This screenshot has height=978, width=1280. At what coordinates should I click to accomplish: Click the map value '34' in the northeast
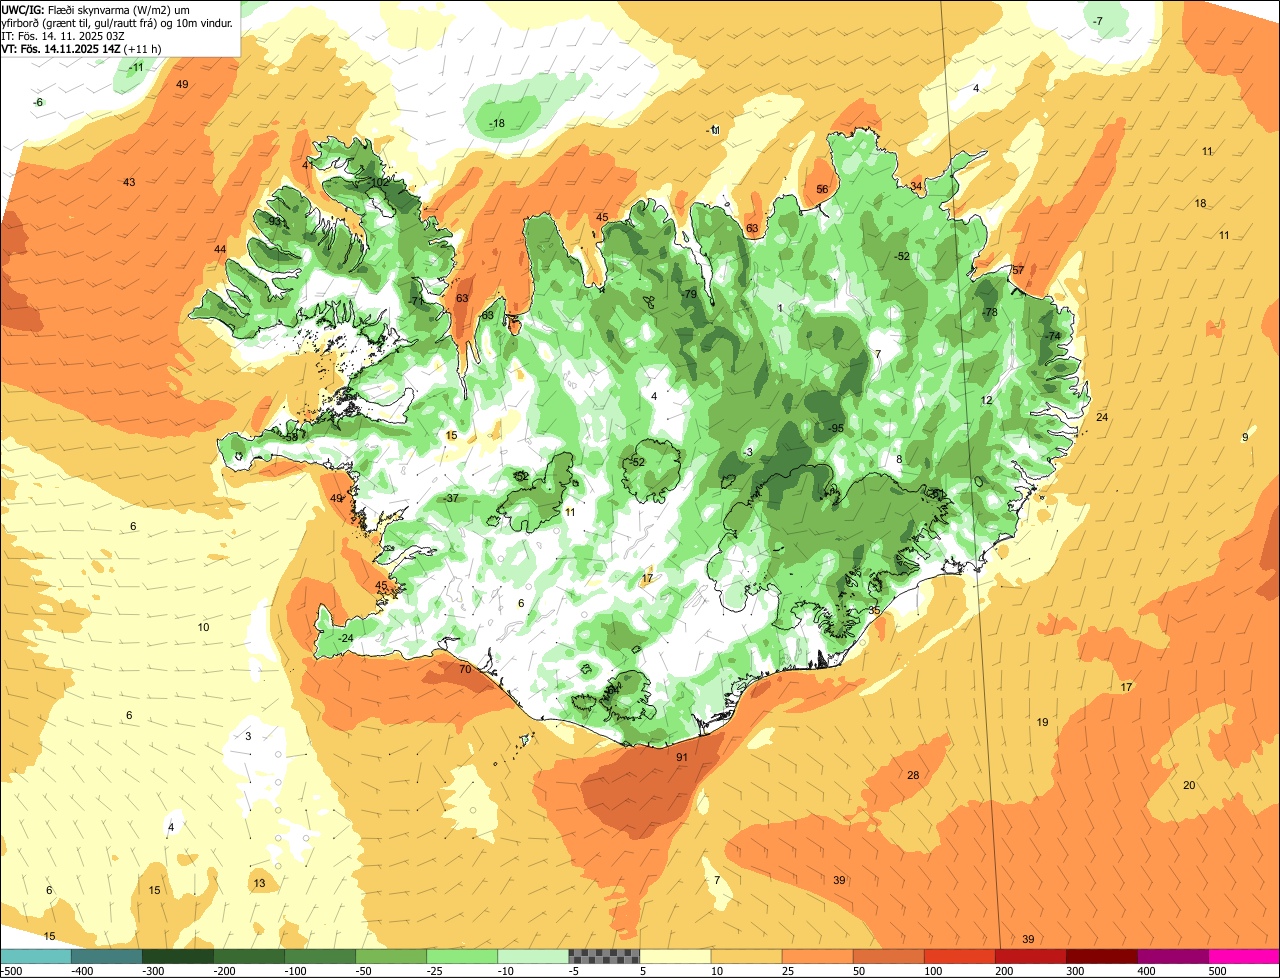[916, 186]
